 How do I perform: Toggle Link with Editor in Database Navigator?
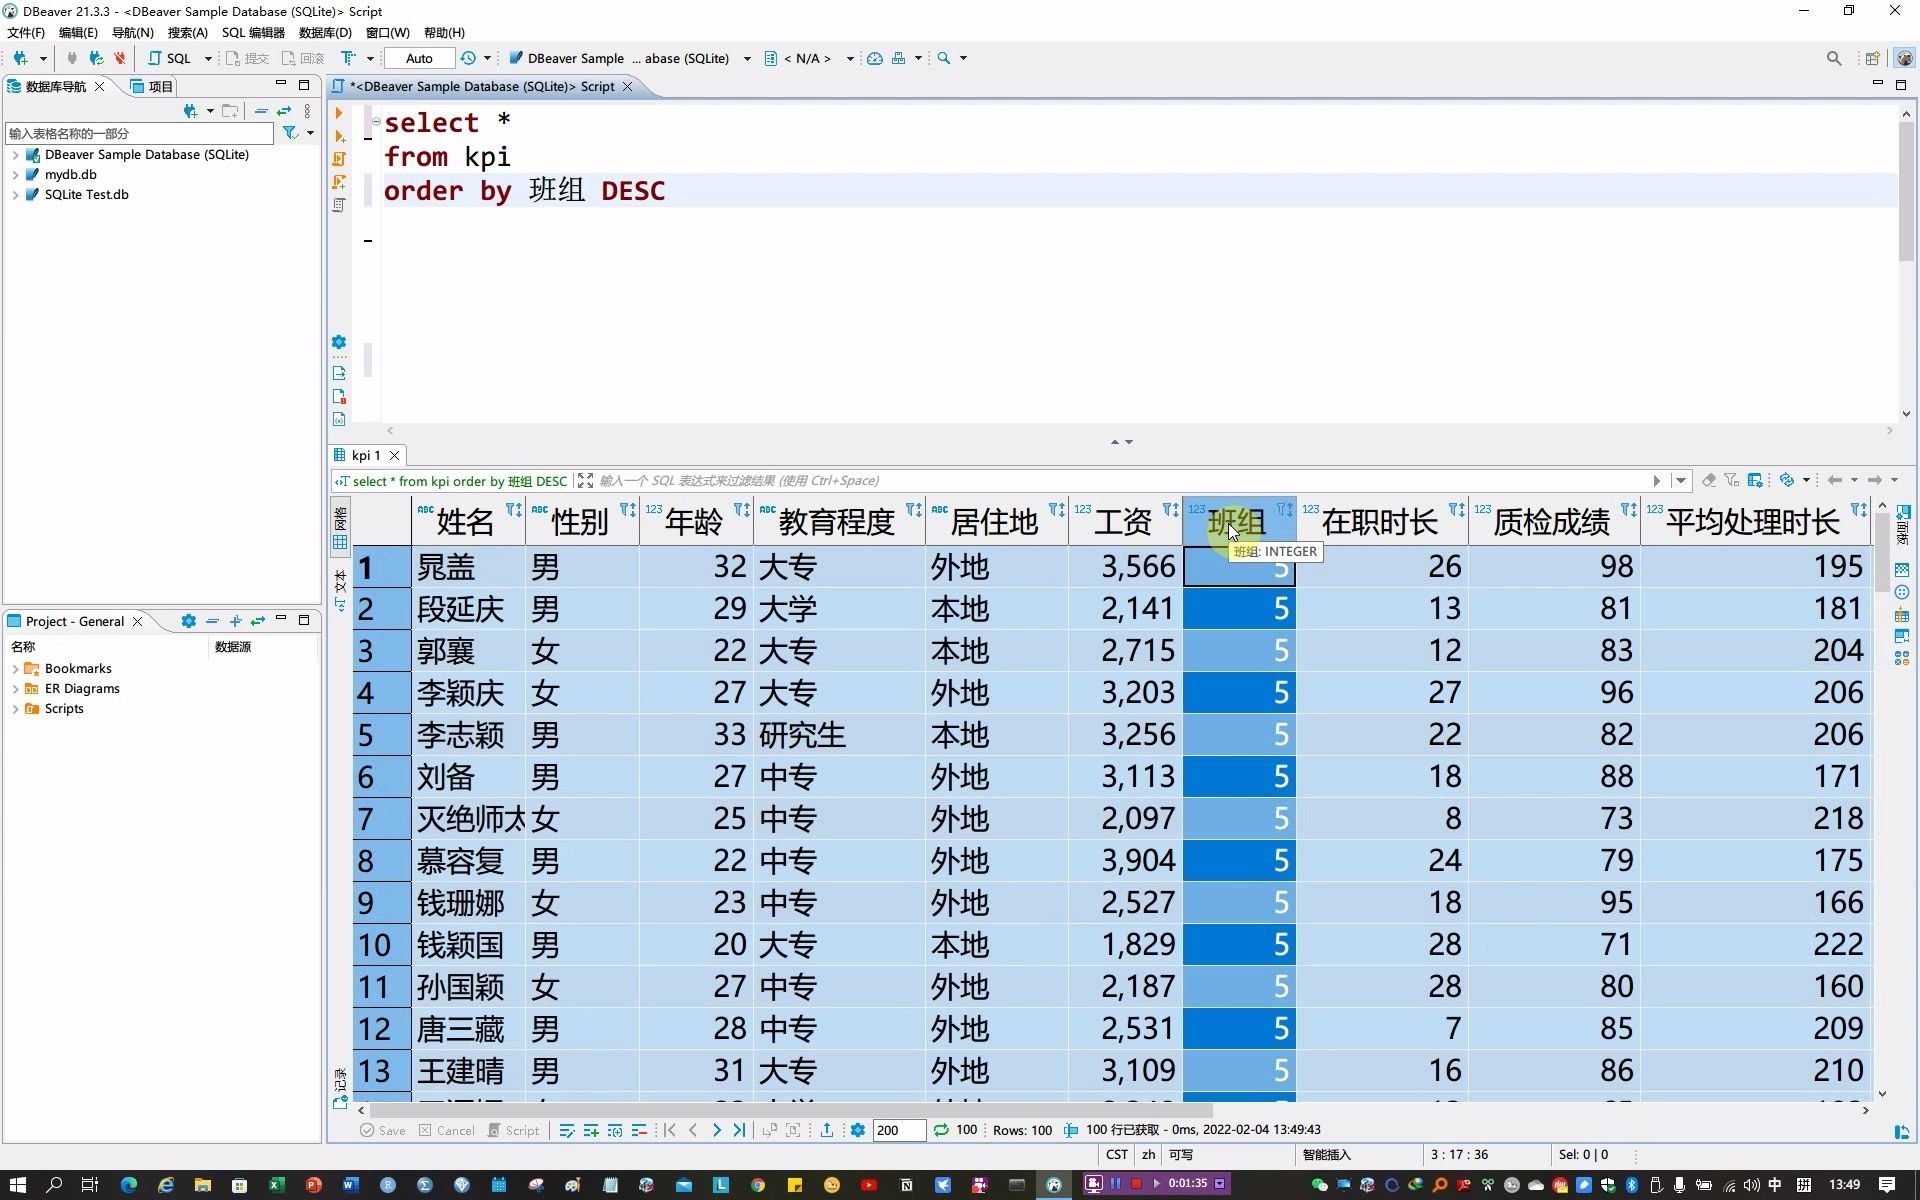284,111
